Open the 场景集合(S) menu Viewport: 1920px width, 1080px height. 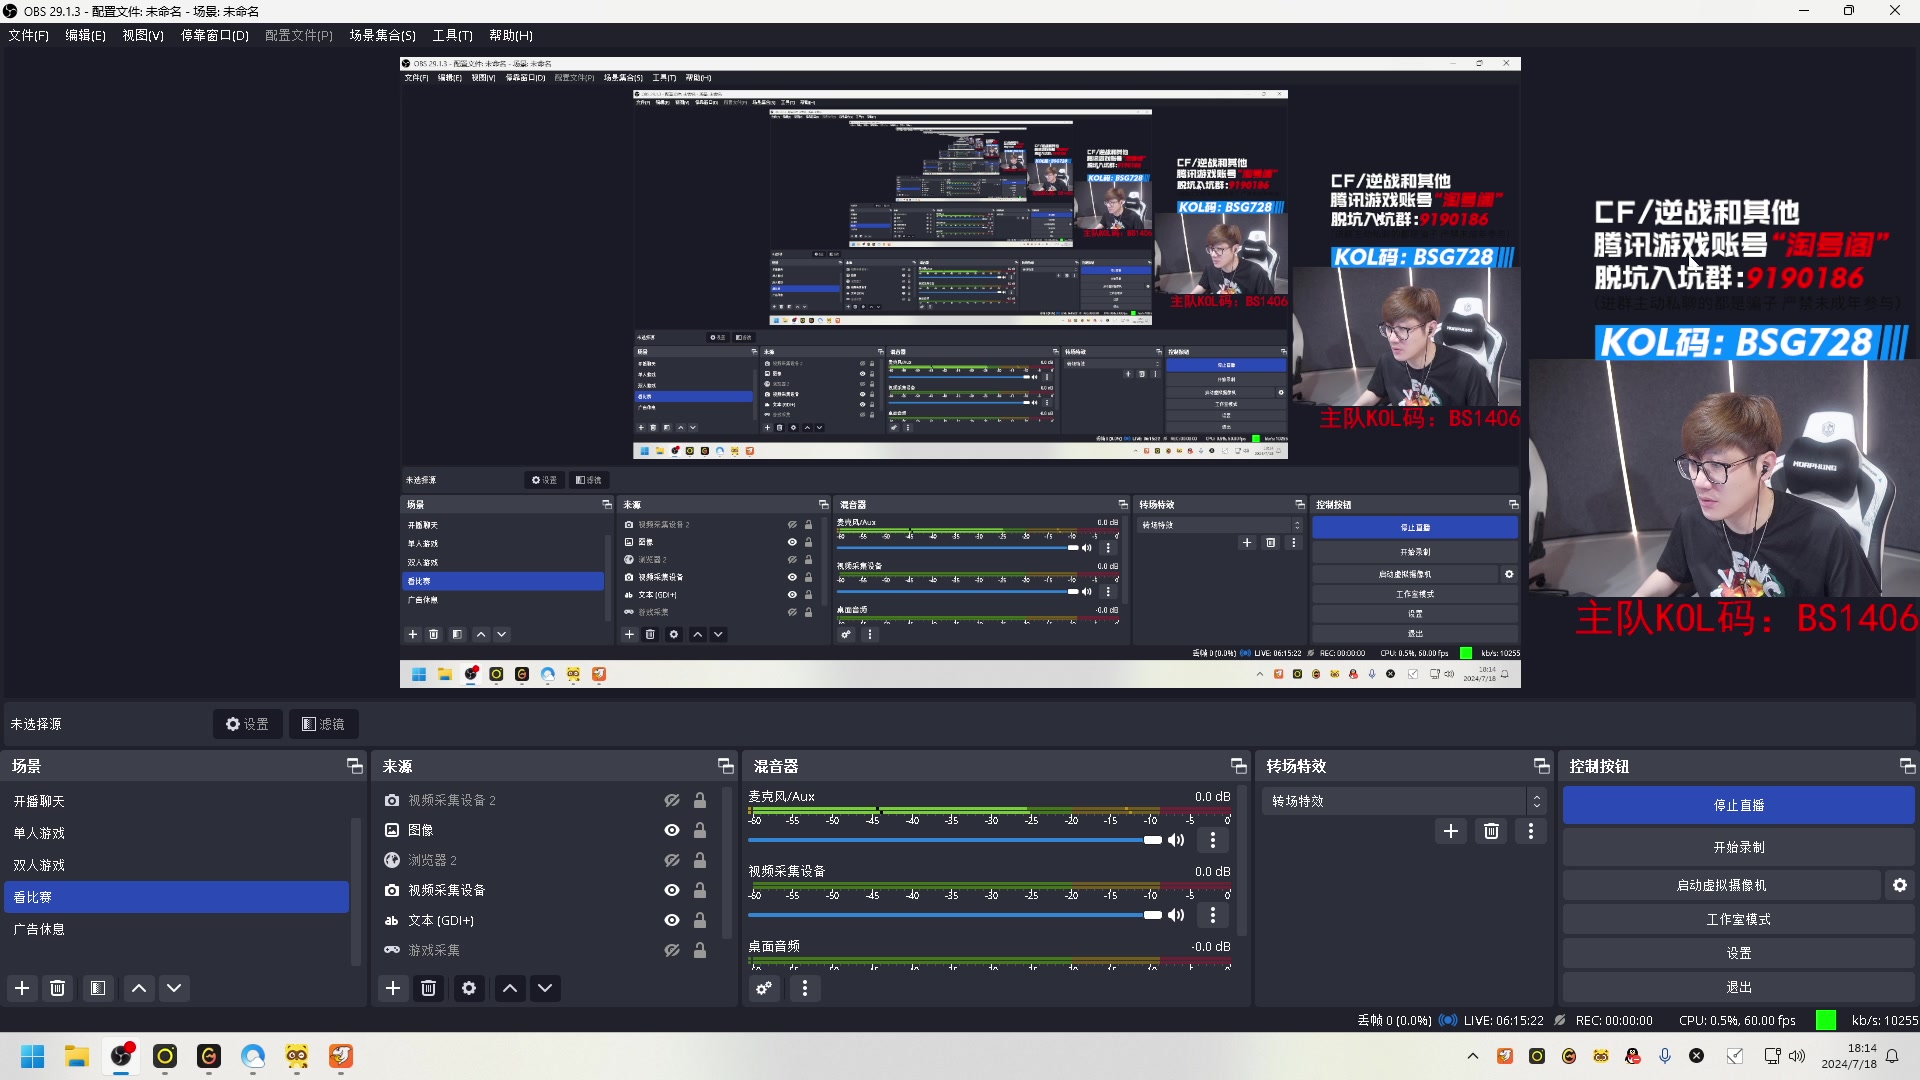pyautogui.click(x=382, y=35)
